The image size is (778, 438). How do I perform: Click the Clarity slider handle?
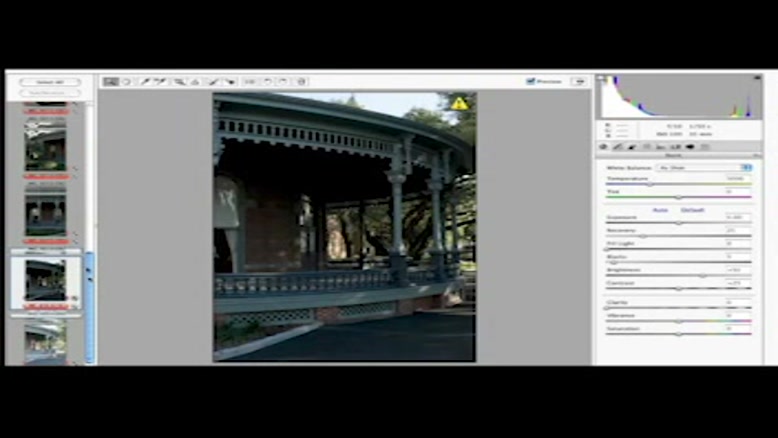pos(607,308)
